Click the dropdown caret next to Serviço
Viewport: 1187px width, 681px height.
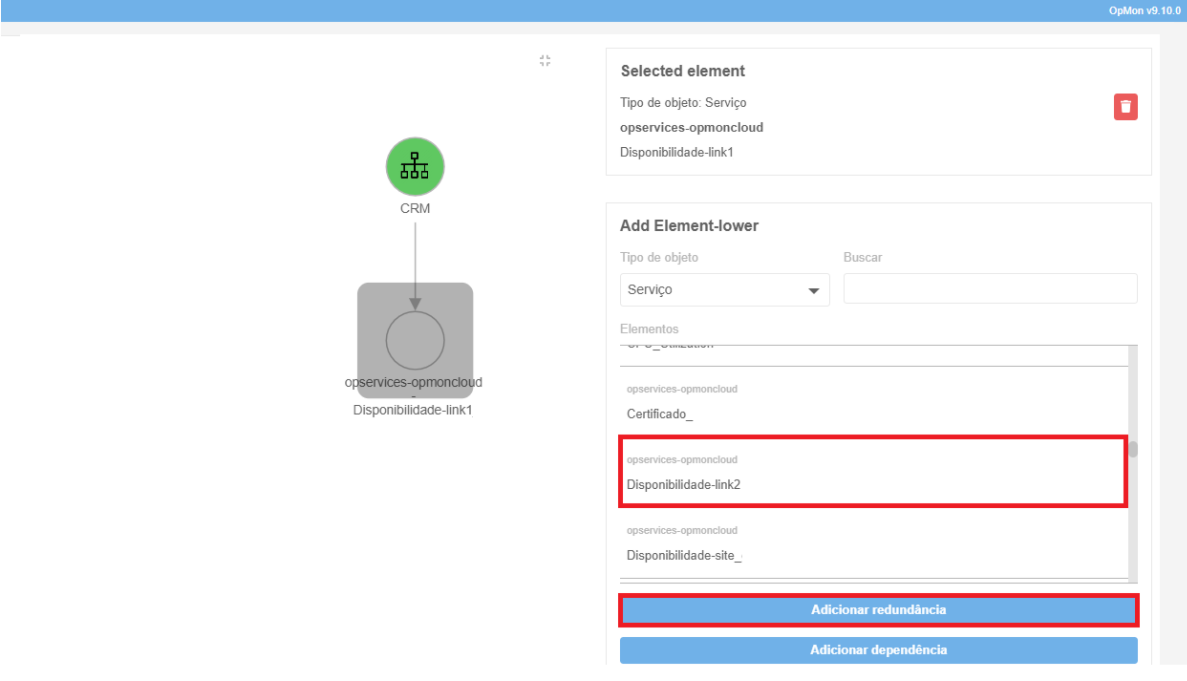(x=812, y=291)
